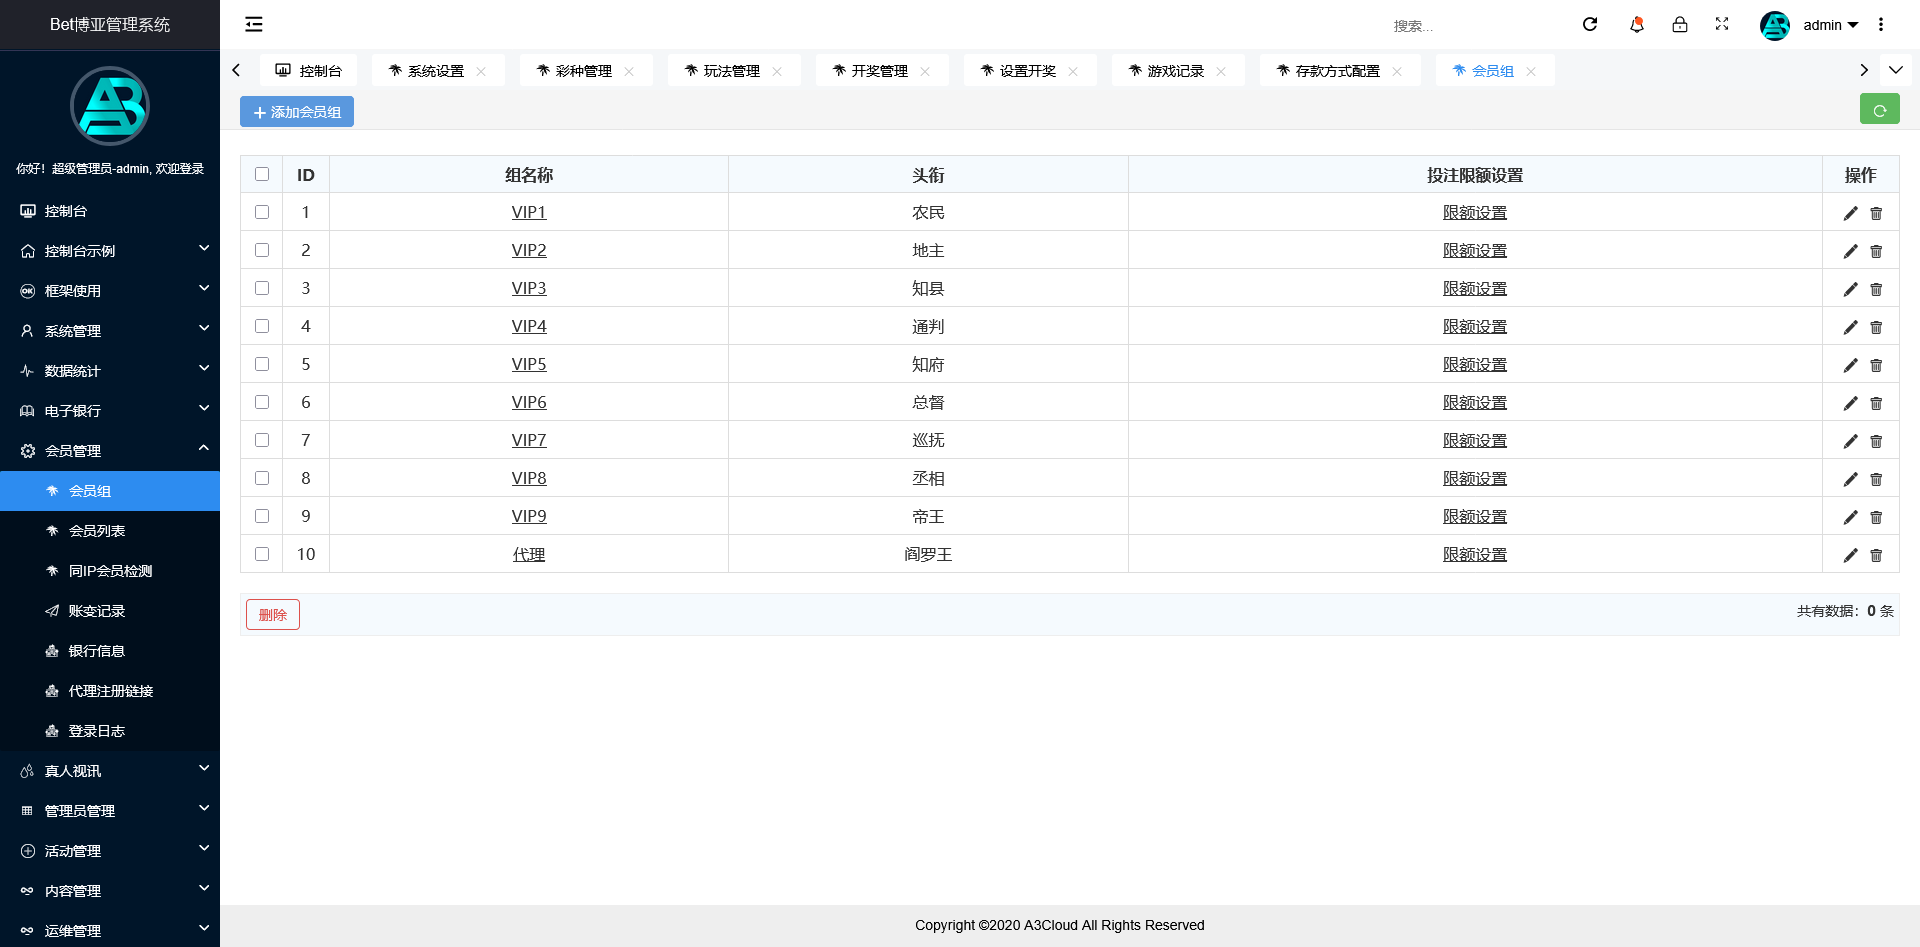Click the admin avatar image
This screenshot has width=1920, height=947.
[1775, 25]
